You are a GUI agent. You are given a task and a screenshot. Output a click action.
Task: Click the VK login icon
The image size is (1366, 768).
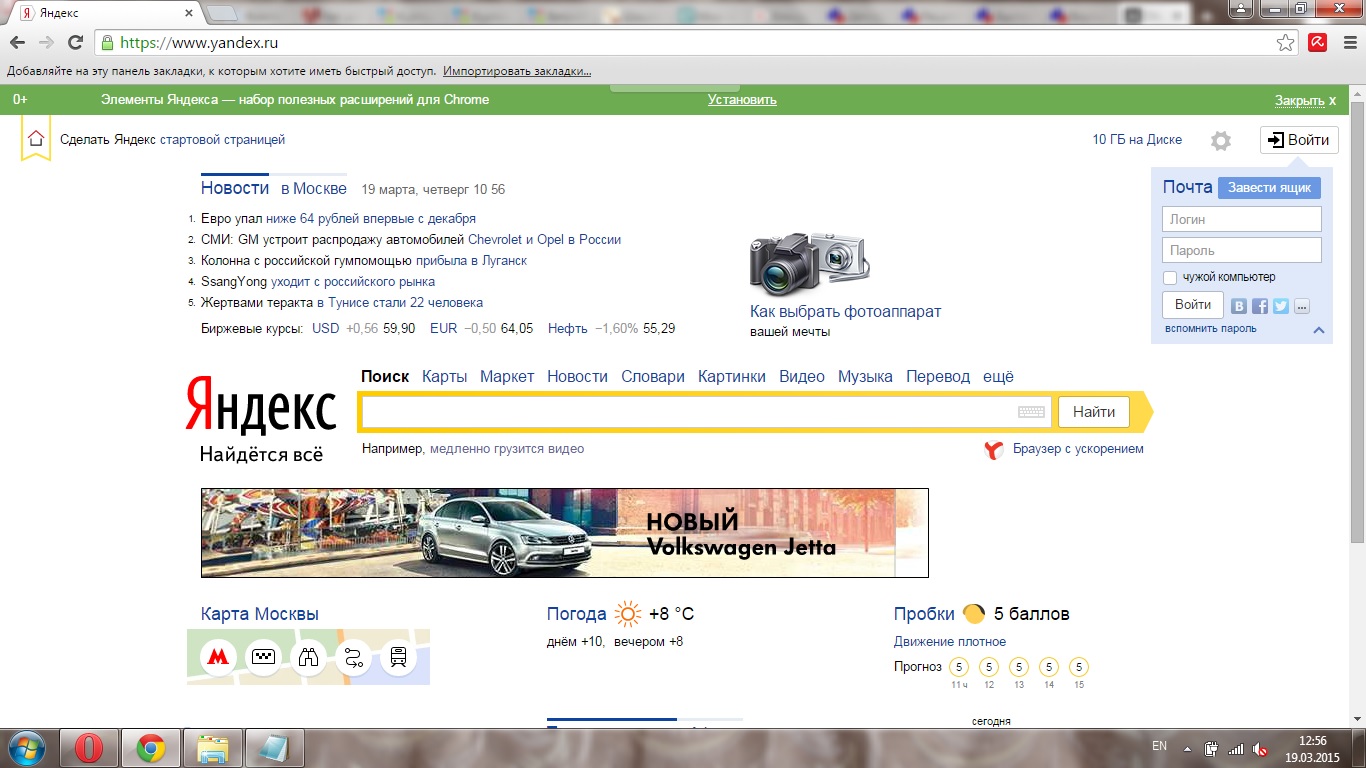tap(1240, 306)
